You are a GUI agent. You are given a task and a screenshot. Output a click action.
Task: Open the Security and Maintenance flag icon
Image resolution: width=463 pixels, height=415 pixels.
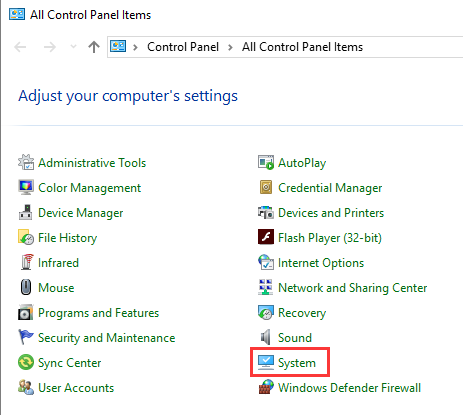coord(26,337)
